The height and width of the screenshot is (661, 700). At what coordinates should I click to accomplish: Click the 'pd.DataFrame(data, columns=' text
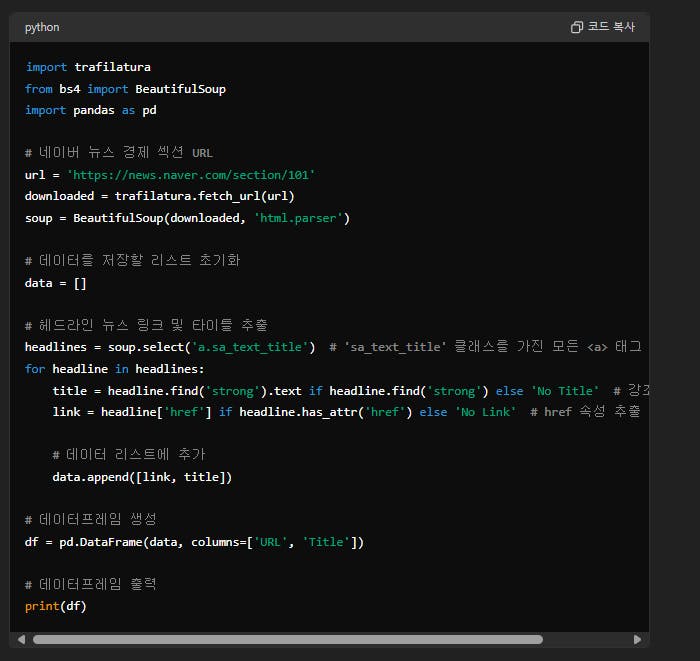coord(153,542)
